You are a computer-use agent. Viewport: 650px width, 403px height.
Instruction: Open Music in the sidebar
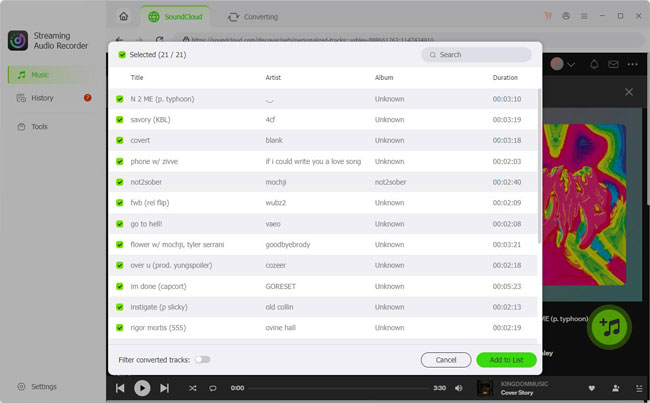pos(50,75)
